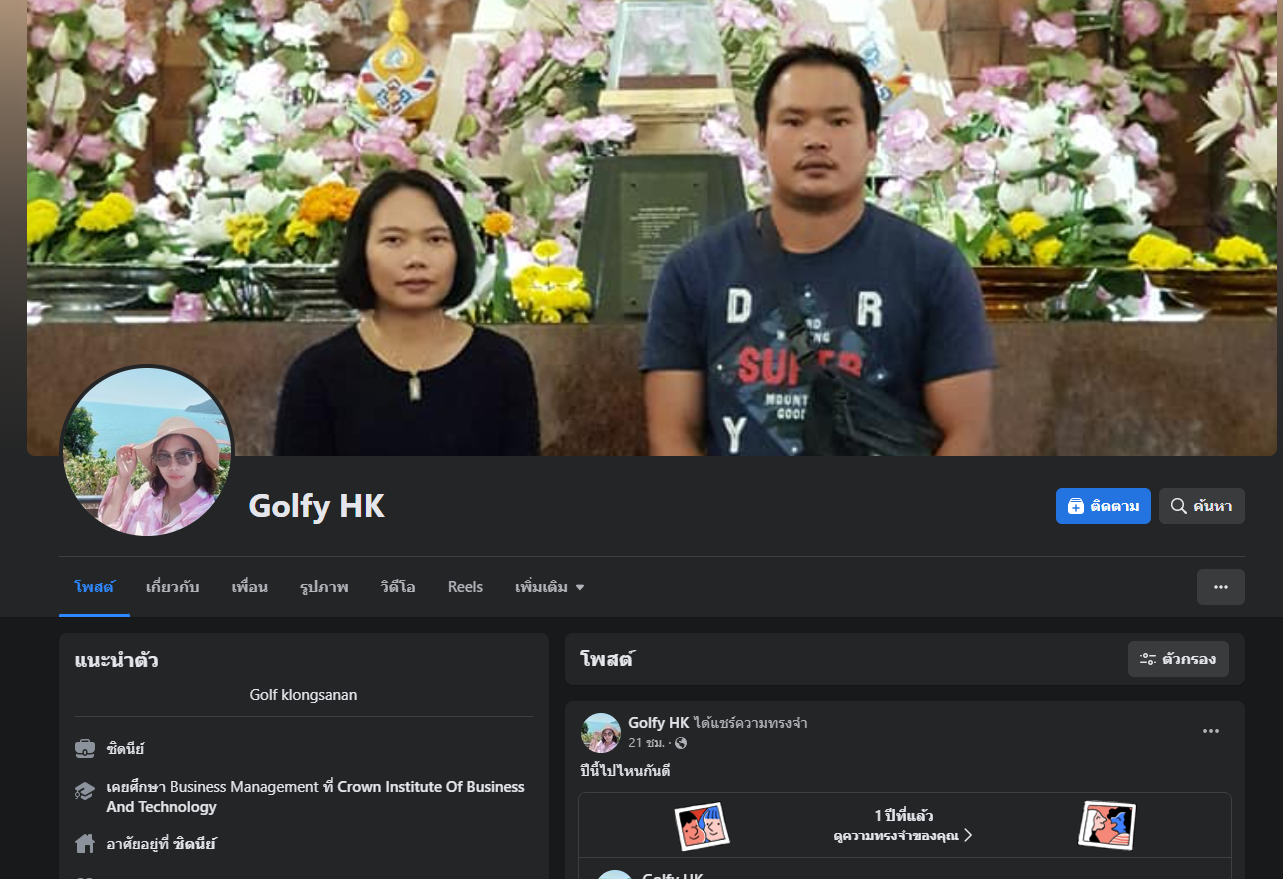Switch to the Reels tab
This screenshot has width=1283, height=879.
point(465,587)
